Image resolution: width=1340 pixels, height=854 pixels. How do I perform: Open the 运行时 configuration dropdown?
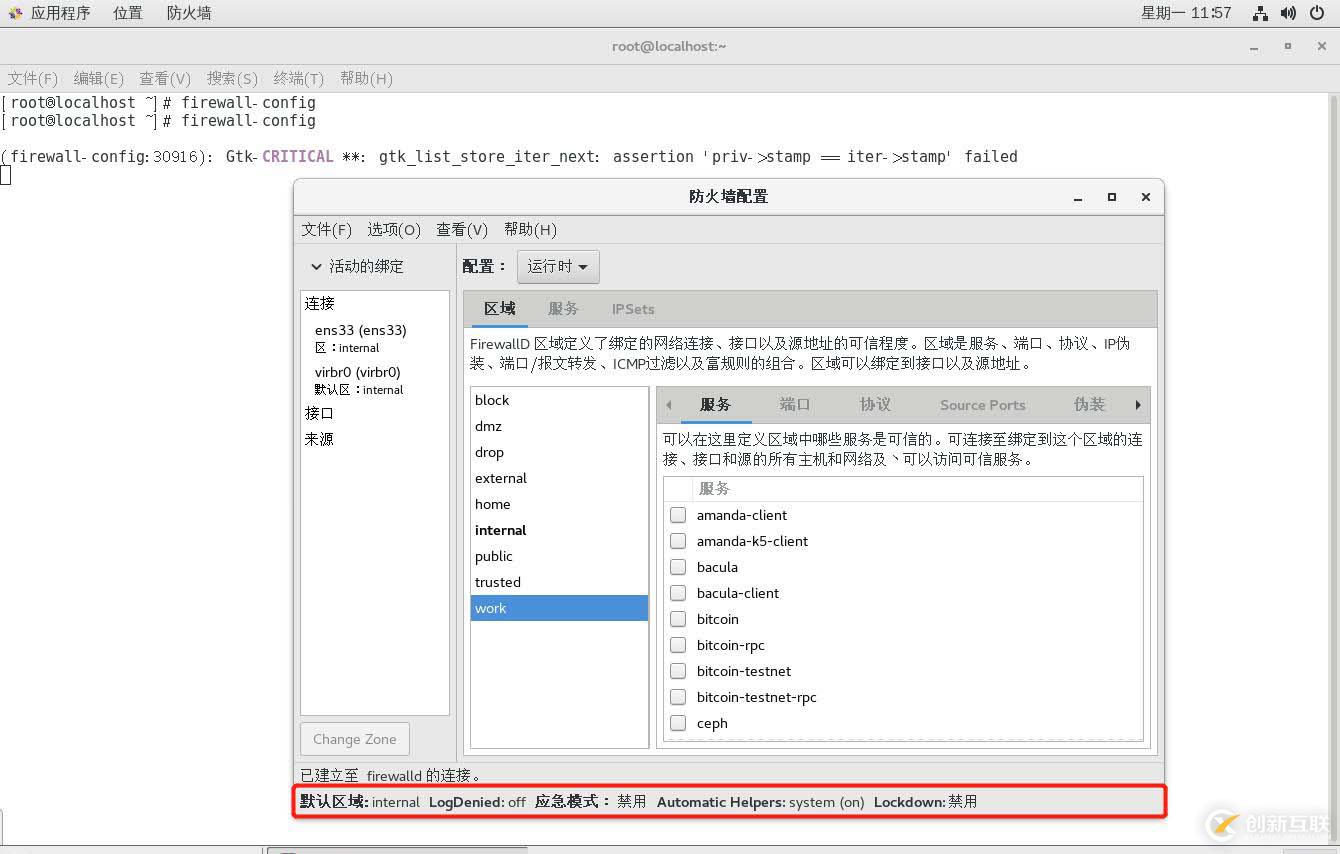558,266
